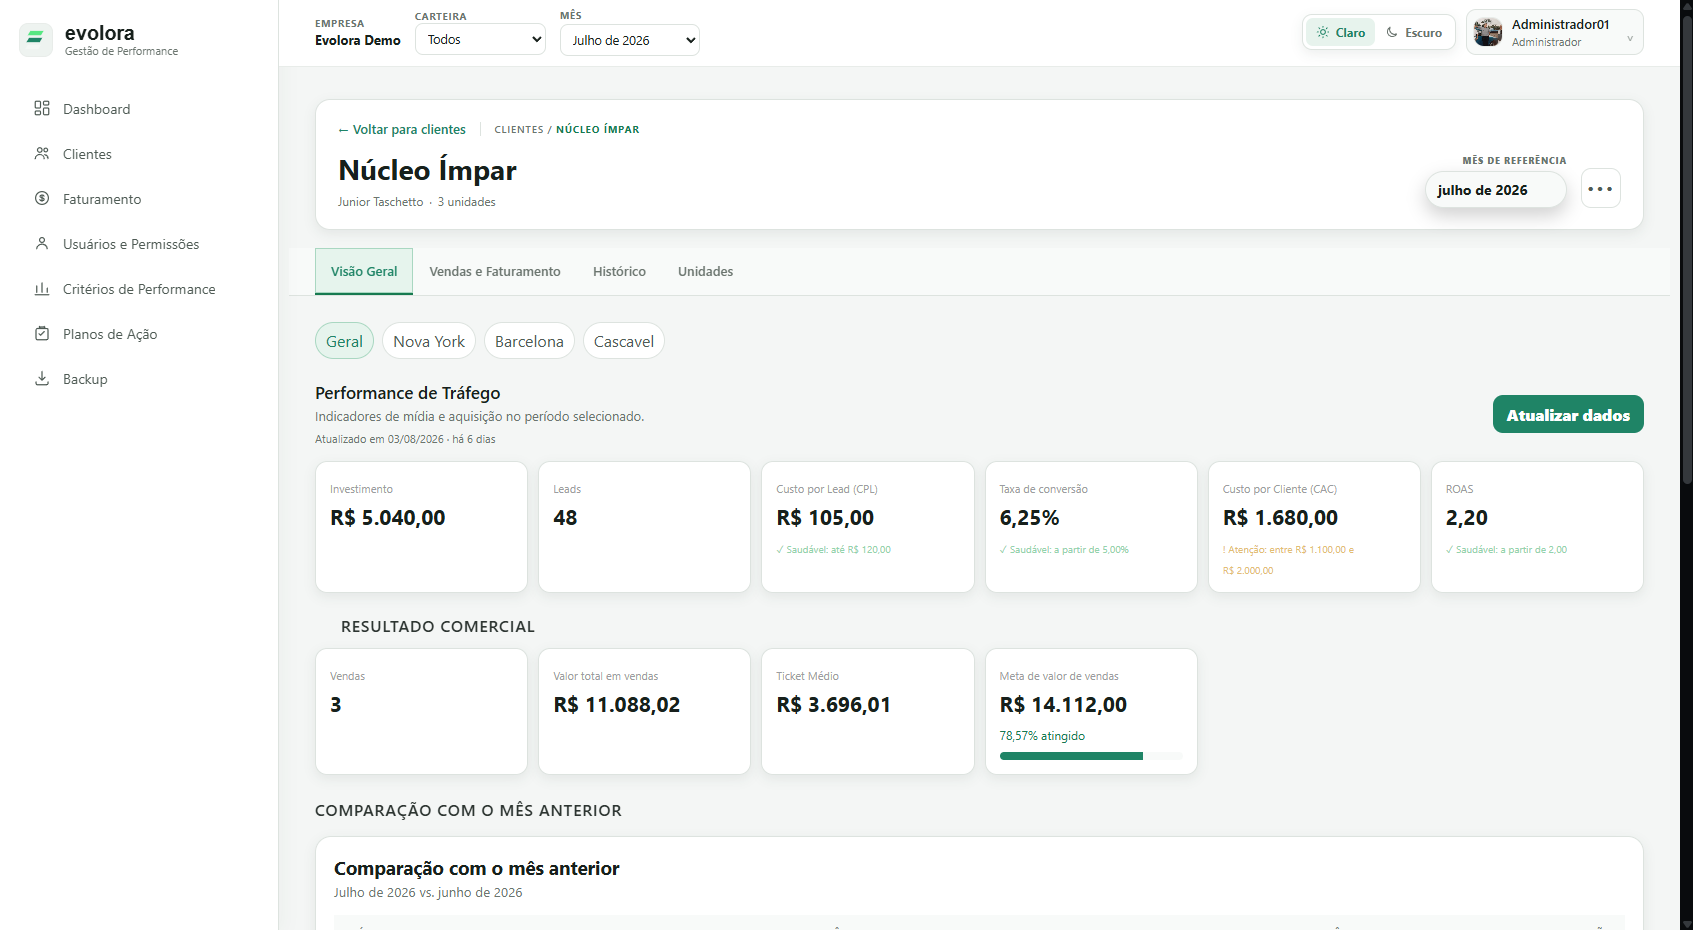Click the Performance de Tráfego heading
Viewport: 1693px width, 930px height.
point(408,393)
